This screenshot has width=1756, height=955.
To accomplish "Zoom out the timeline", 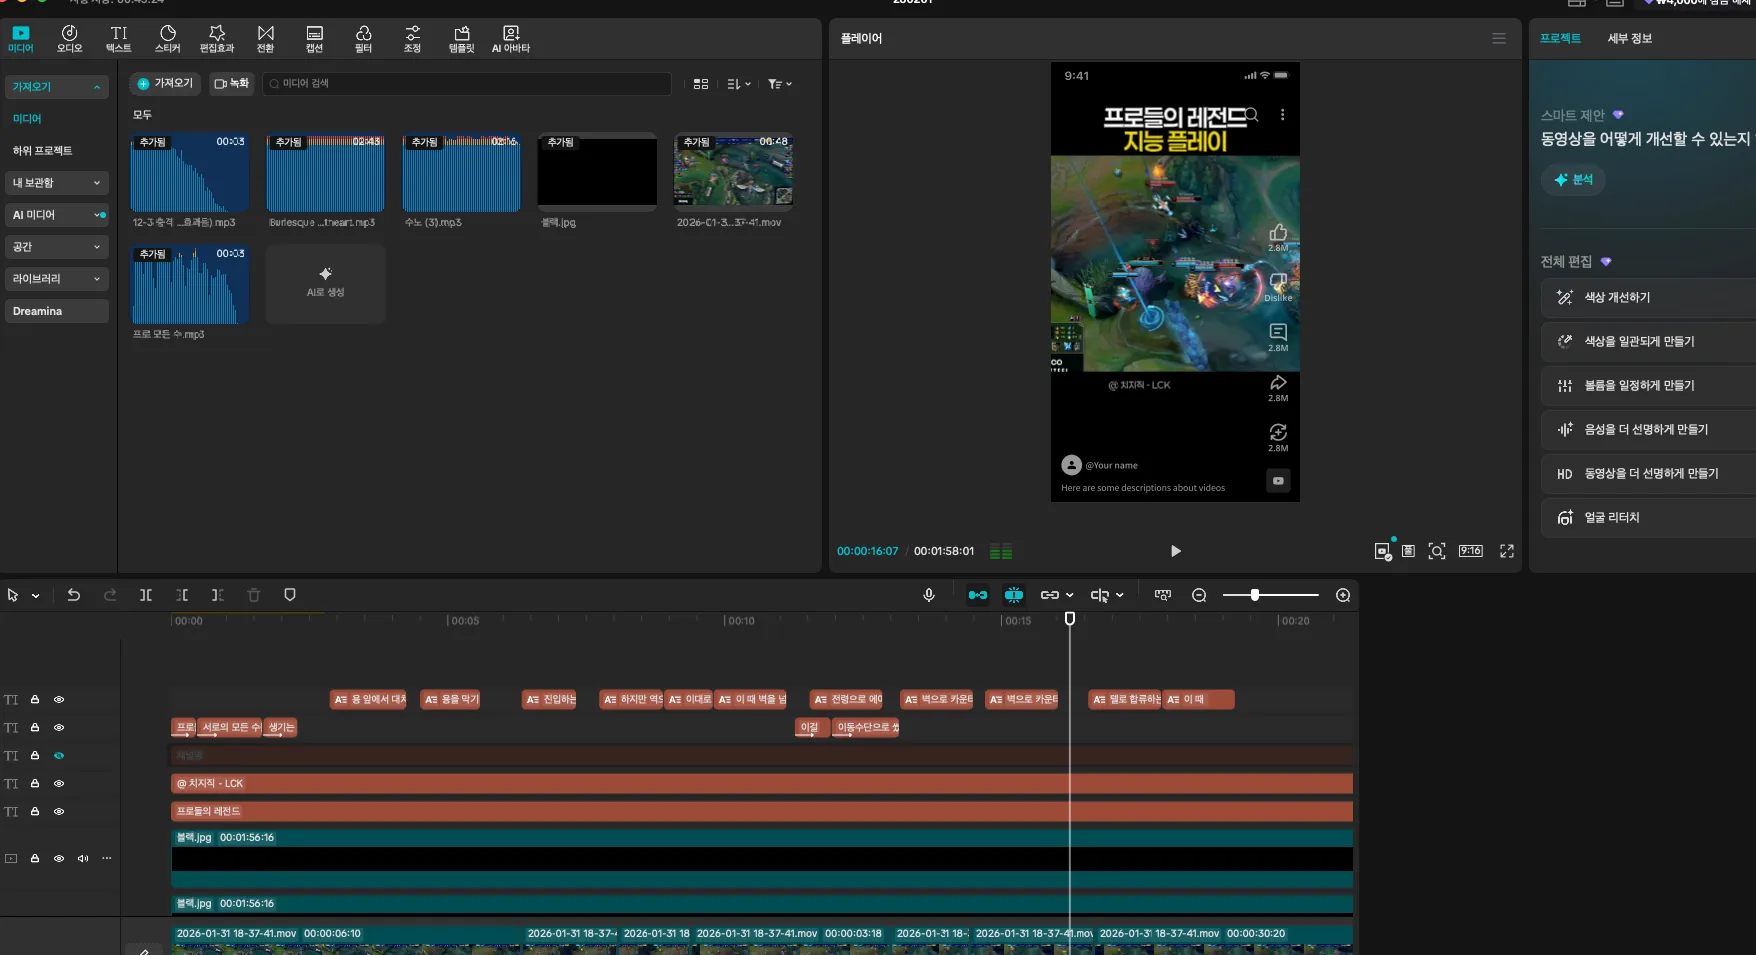I will tap(1199, 595).
